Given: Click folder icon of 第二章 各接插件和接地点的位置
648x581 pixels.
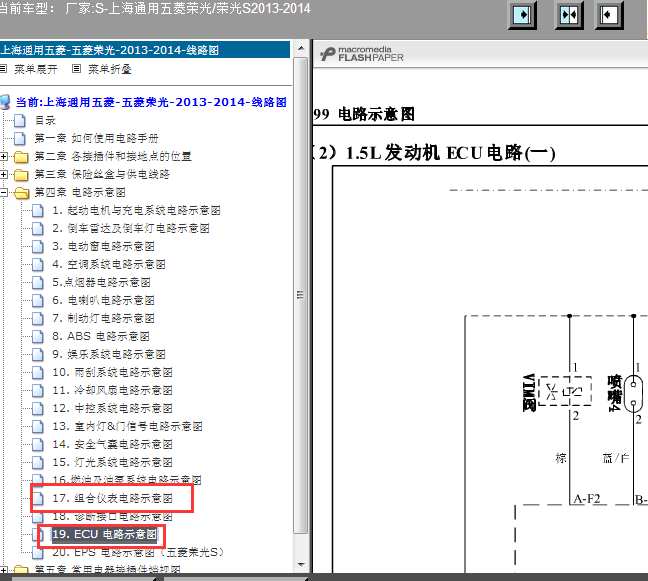Looking at the screenshot, I should [x=21, y=157].
